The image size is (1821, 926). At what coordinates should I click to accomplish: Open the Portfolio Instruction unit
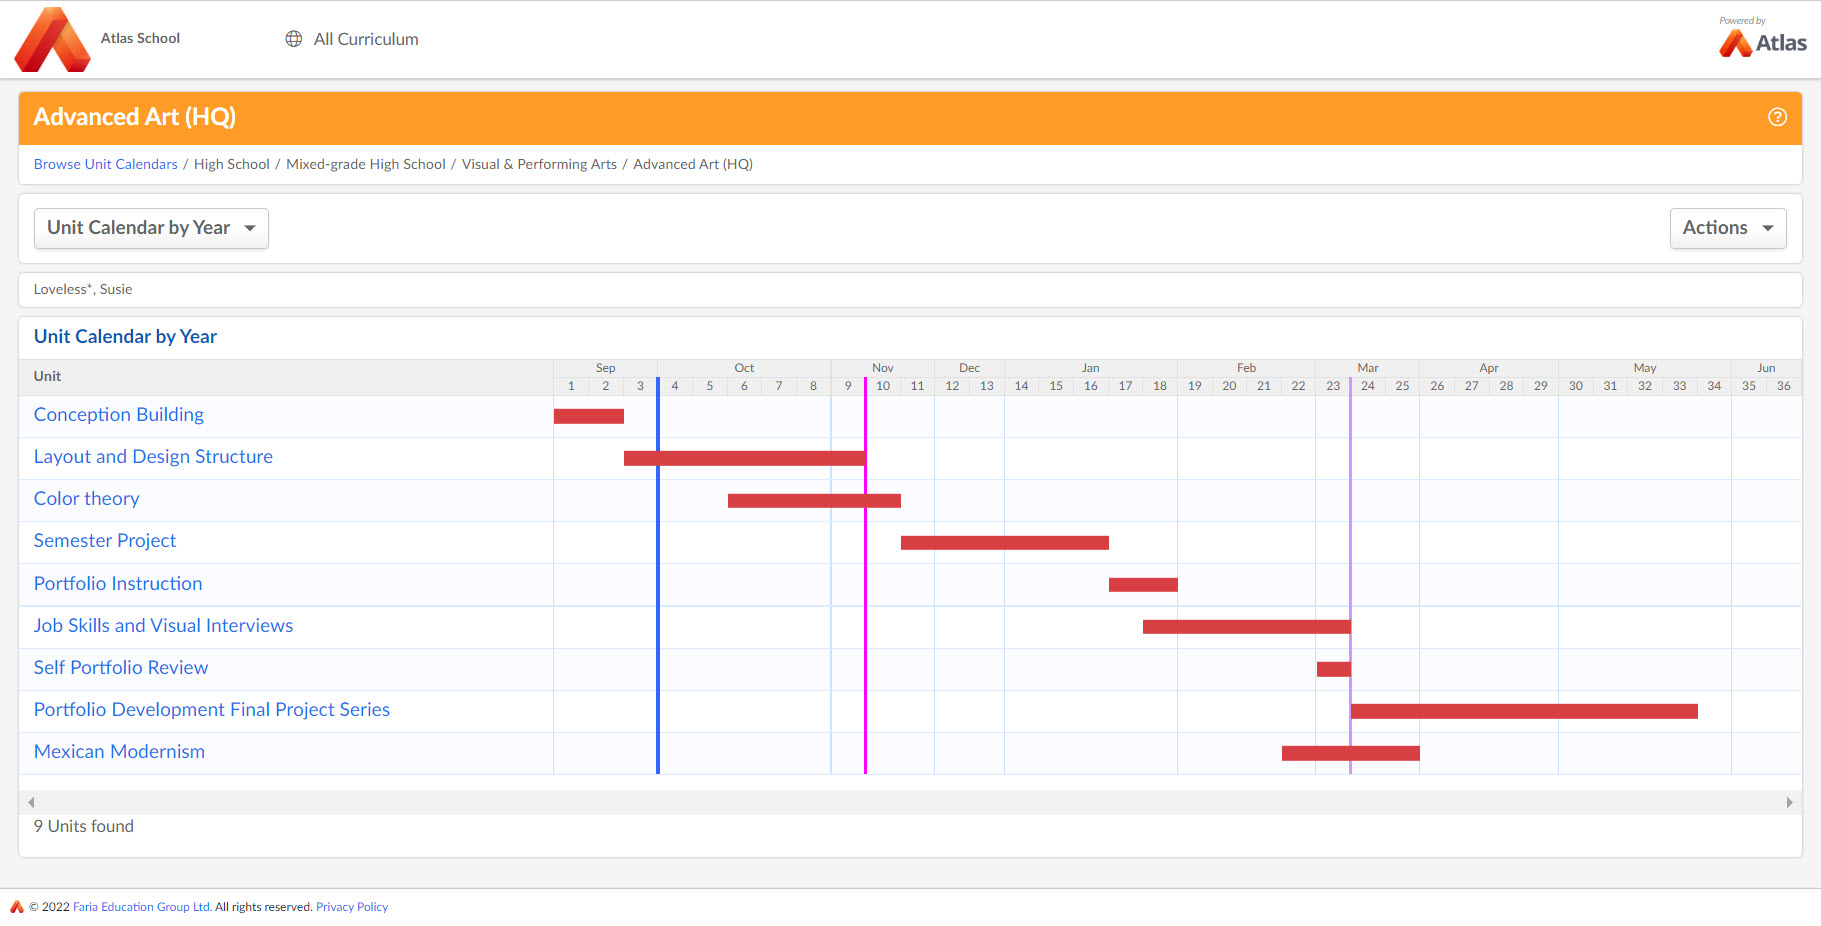click(118, 583)
